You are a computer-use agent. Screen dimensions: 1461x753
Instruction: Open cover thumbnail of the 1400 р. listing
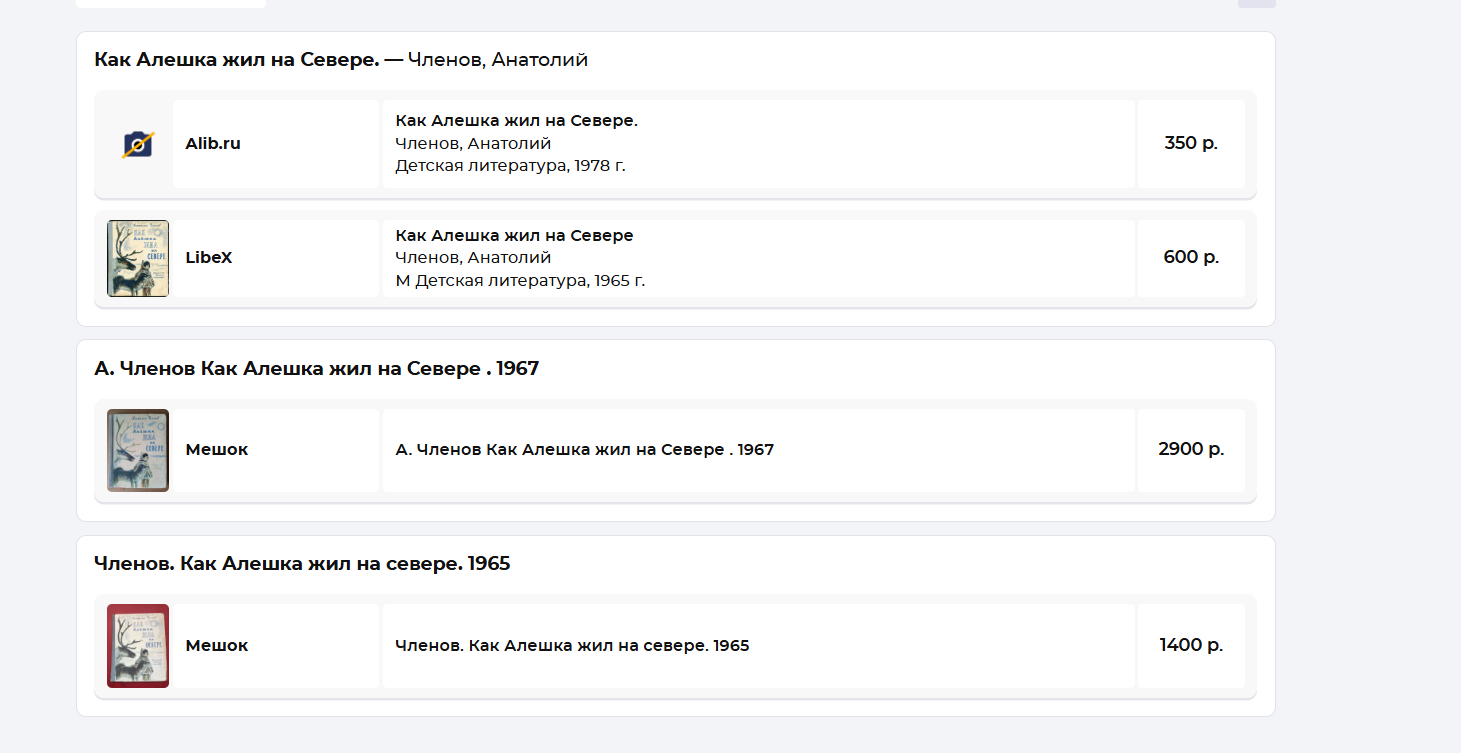click(x=138, y=646)
